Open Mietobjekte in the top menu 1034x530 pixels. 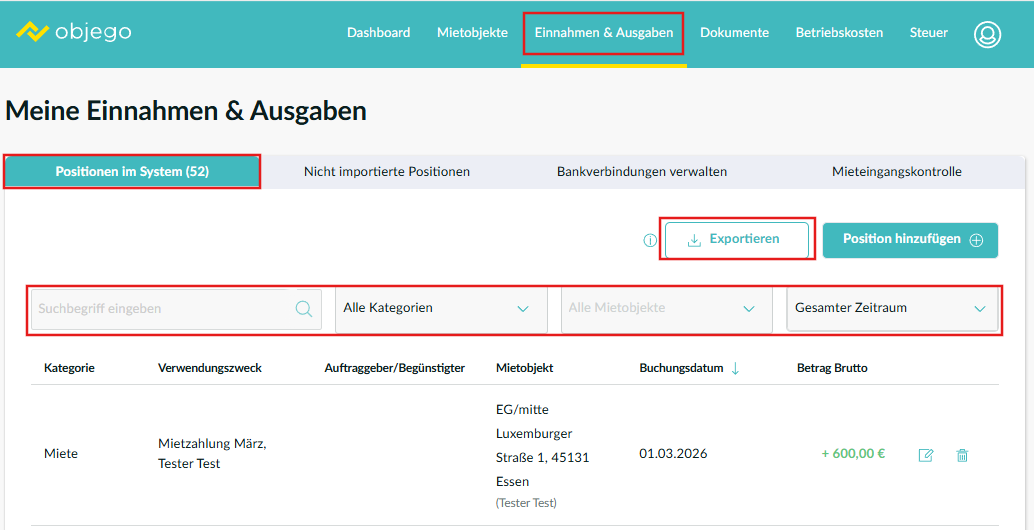click(472, 33)
